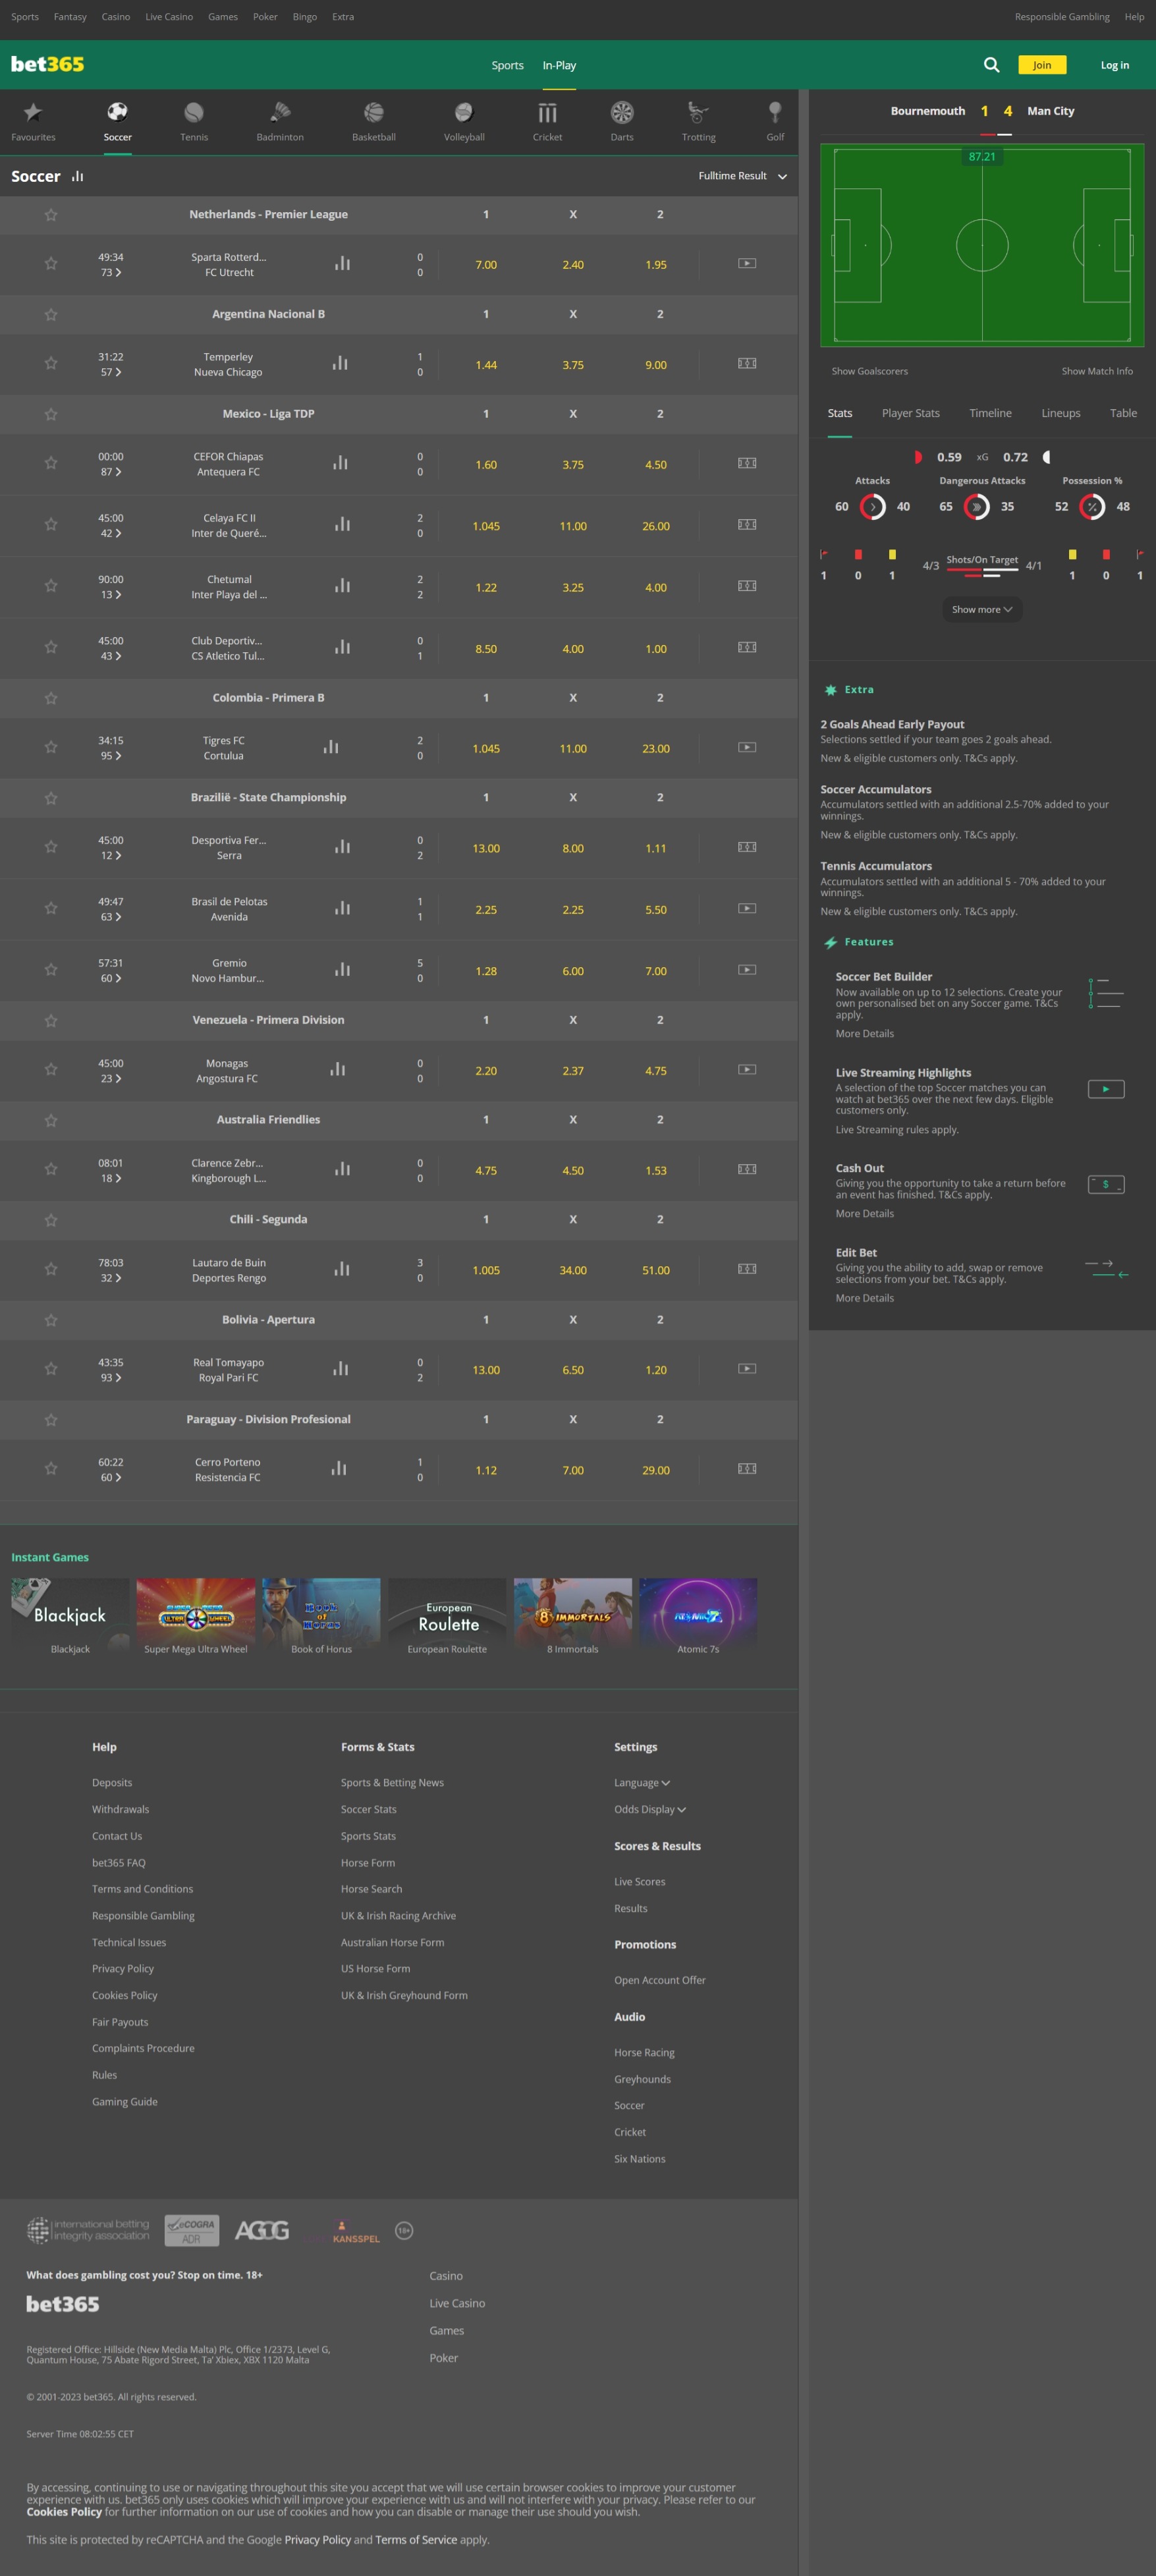Expand the Language dropdown in footer settings
This screenshot has height=2576, width=1156.
pyautogui.click(x=642, y=1782)
